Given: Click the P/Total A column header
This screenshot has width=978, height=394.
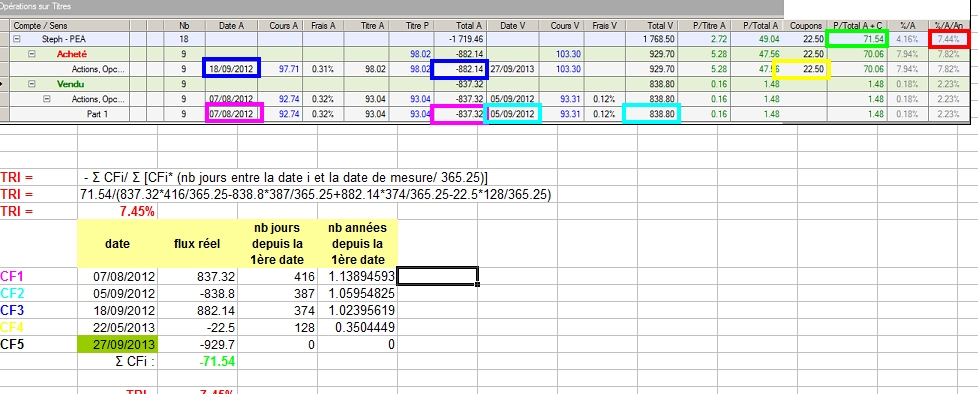Looking at the screenshot, I should coord(757,25).
